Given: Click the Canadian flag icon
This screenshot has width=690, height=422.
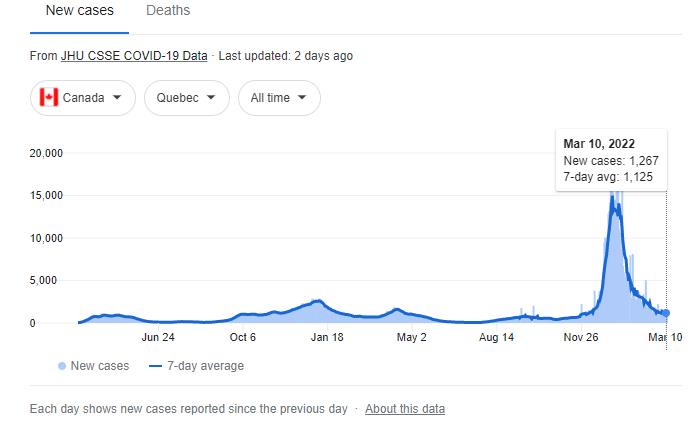Looking at the screenshot, I should pyautogui.click(x=49, y=97).
